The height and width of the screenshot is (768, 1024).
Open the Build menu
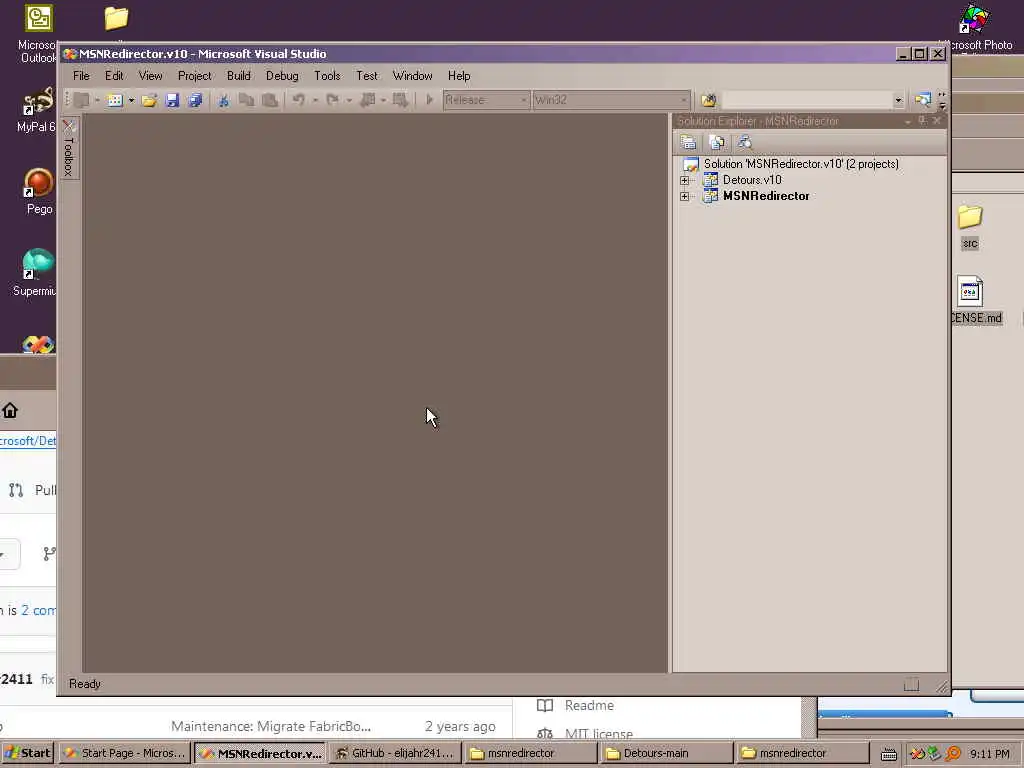pos(238,76)
